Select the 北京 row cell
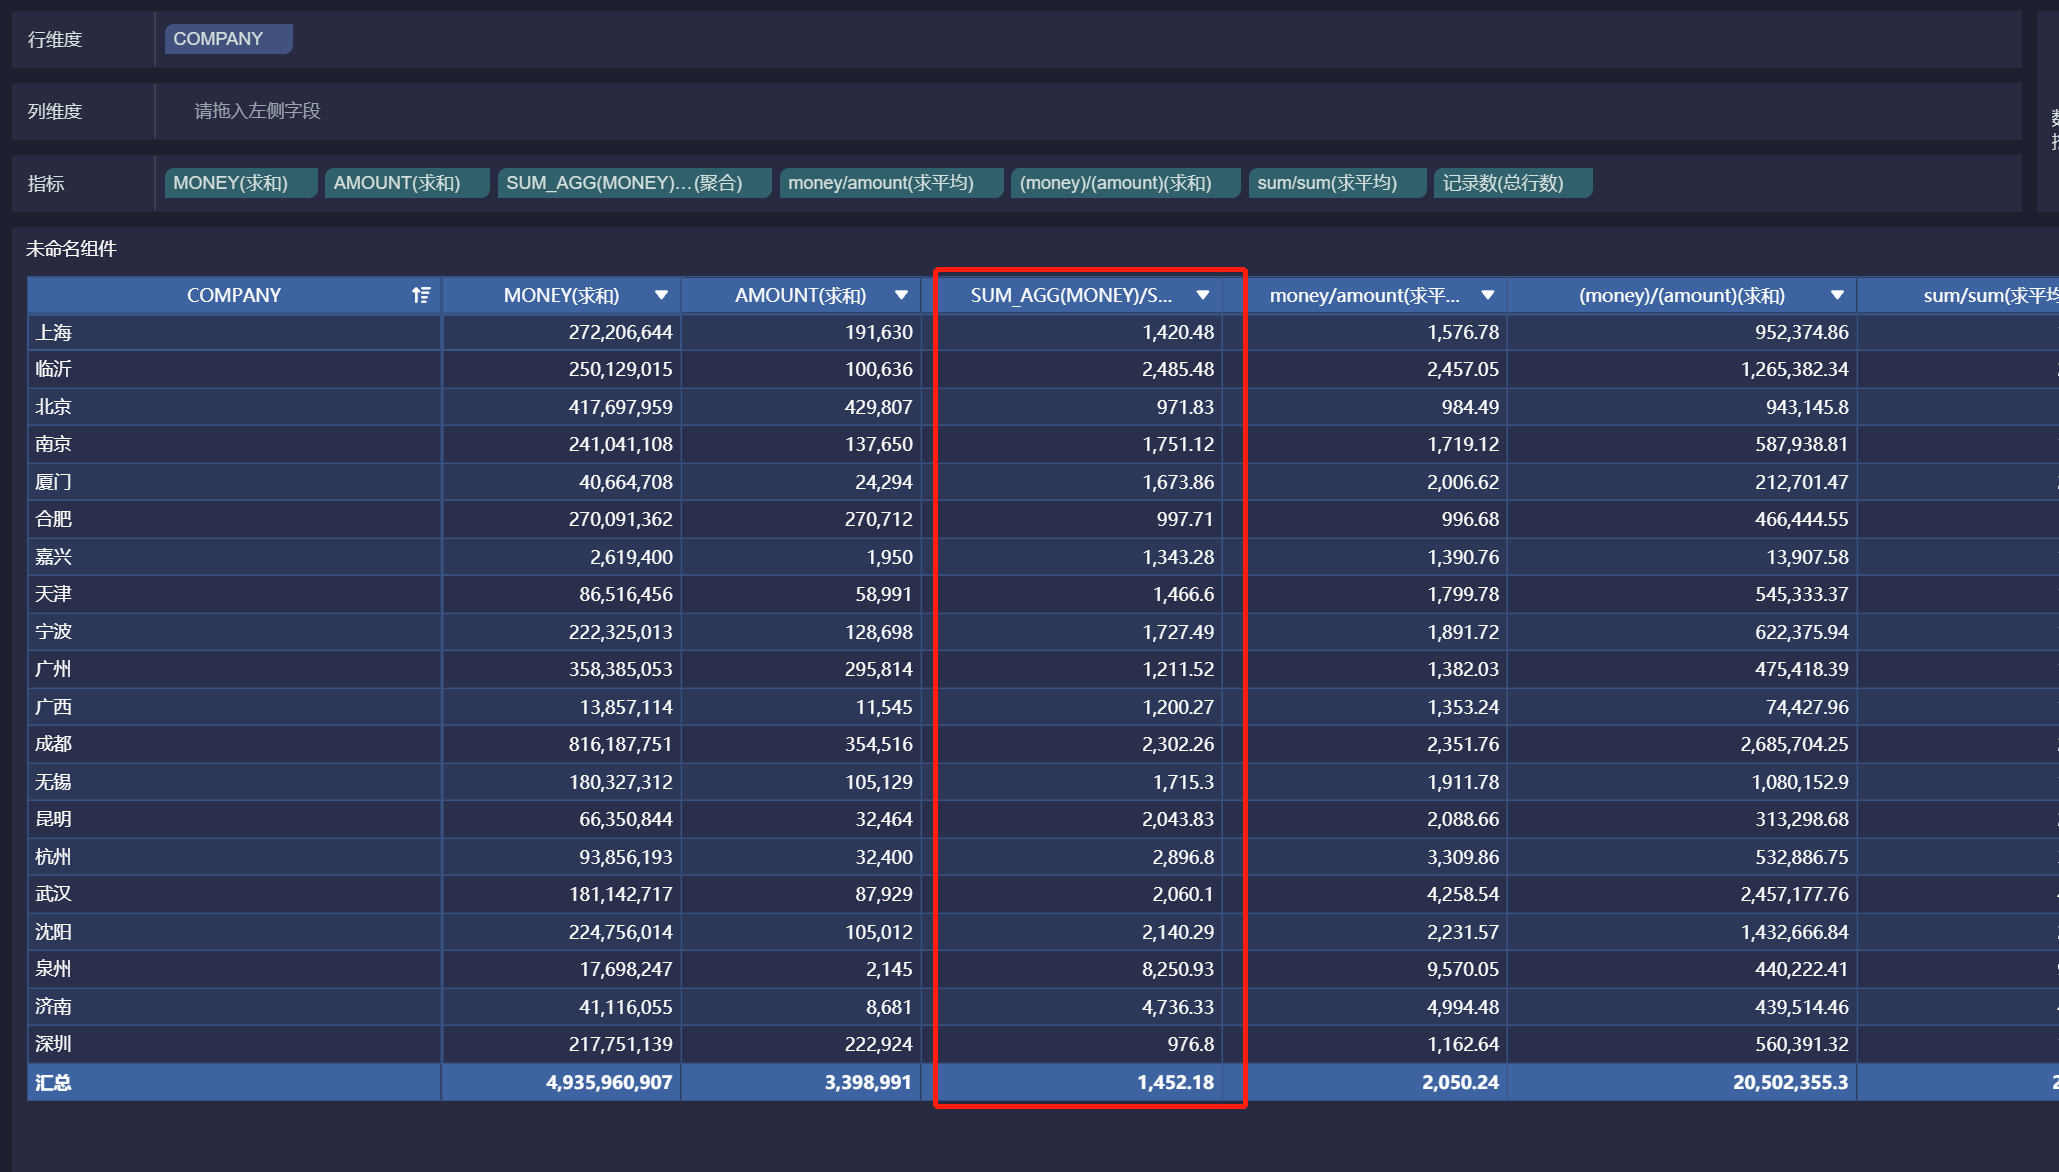Screen dimensions: 2059x1172 point(234,407)
